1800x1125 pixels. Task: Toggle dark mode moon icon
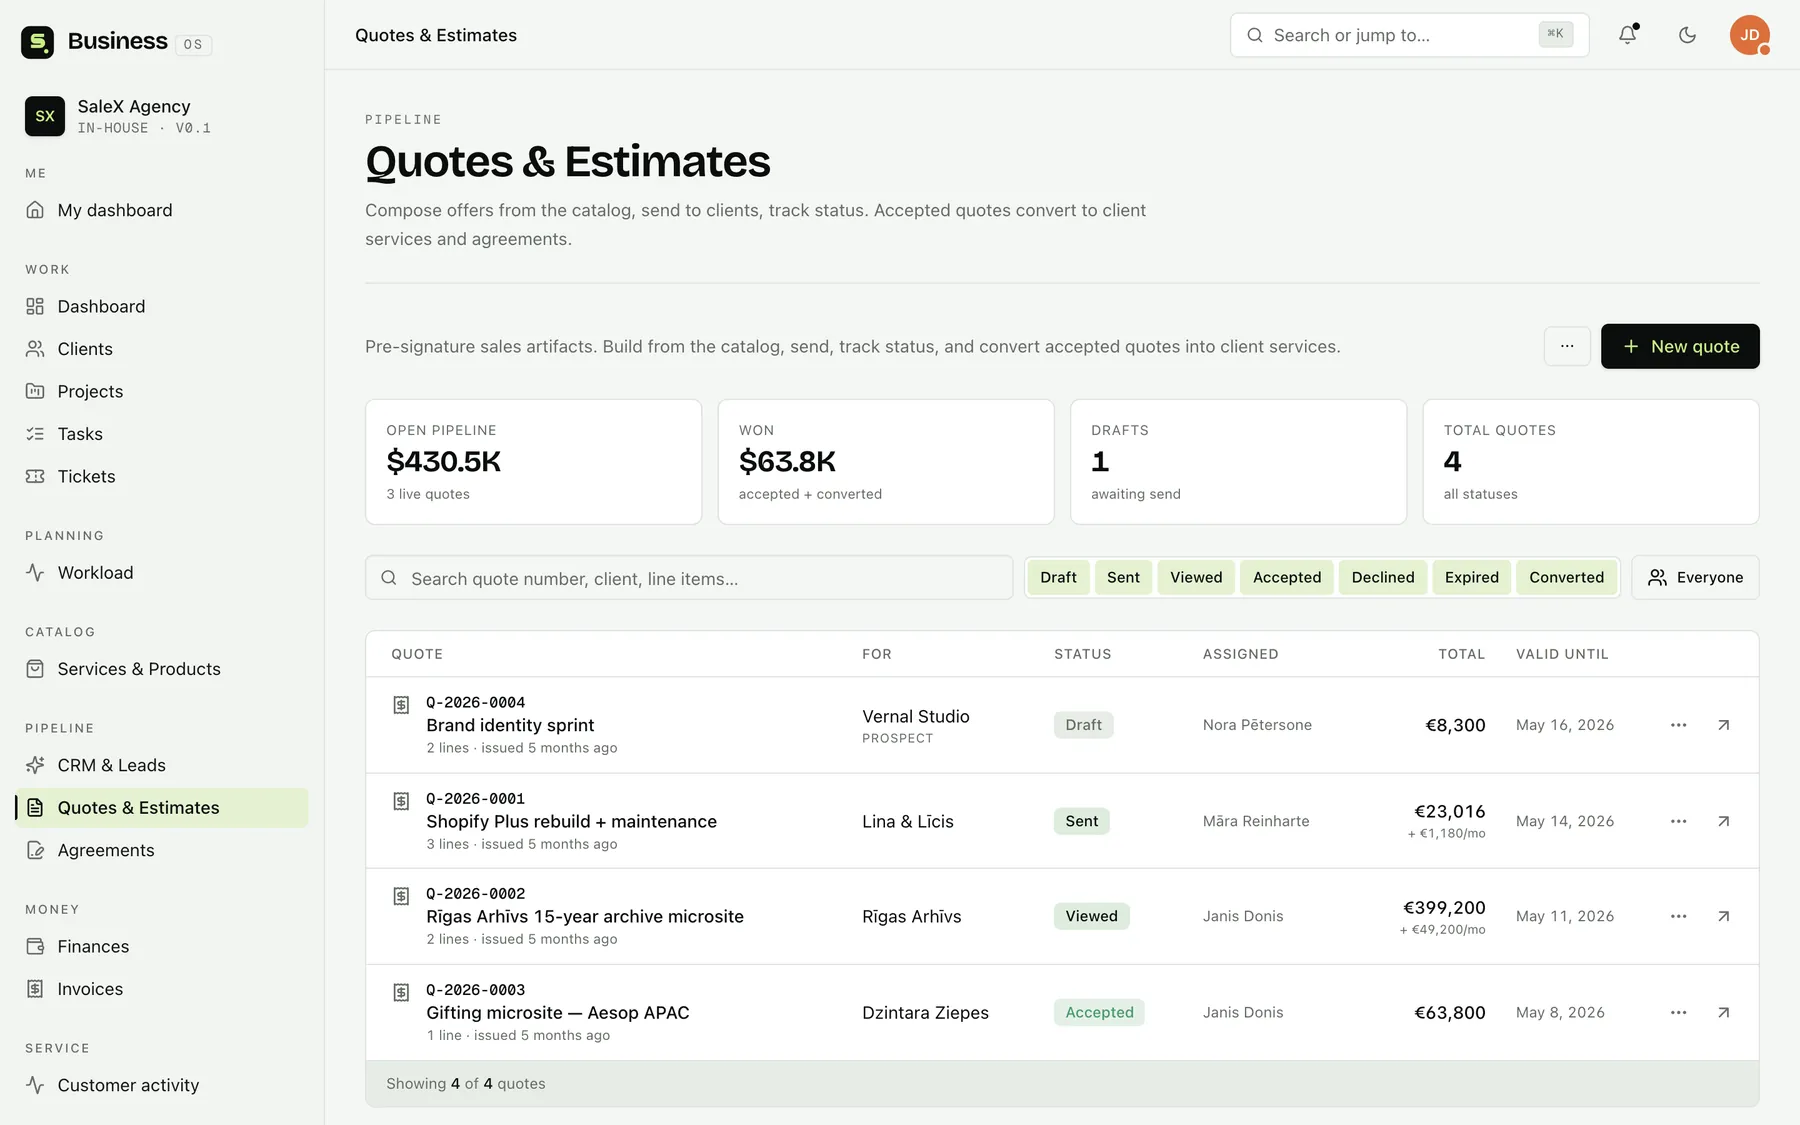click(1687, 35)
